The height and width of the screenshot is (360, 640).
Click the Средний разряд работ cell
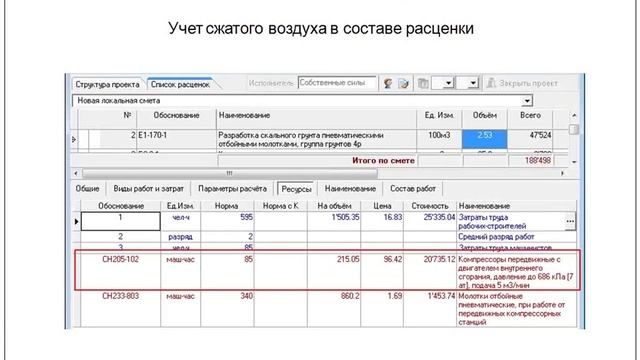[517, 237]
